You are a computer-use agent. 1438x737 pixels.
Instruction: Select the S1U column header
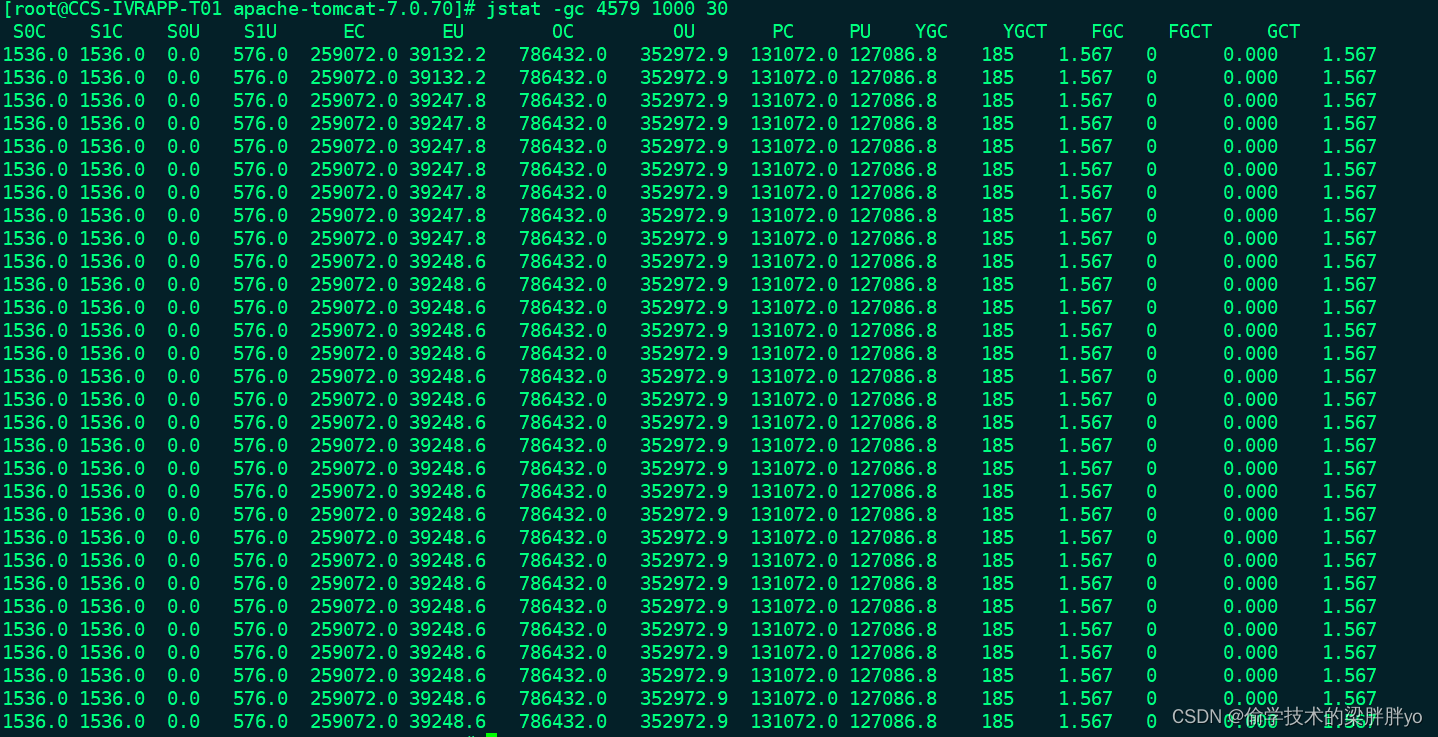tap(260, 32)
